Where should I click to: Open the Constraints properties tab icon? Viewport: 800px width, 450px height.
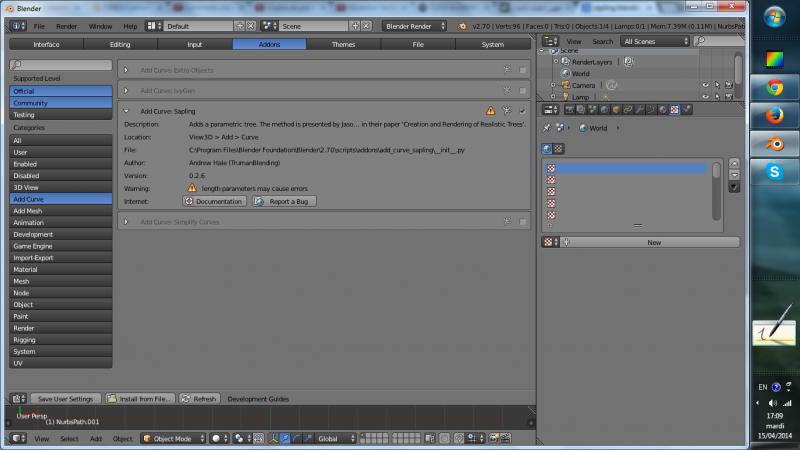tap(628, 110)
